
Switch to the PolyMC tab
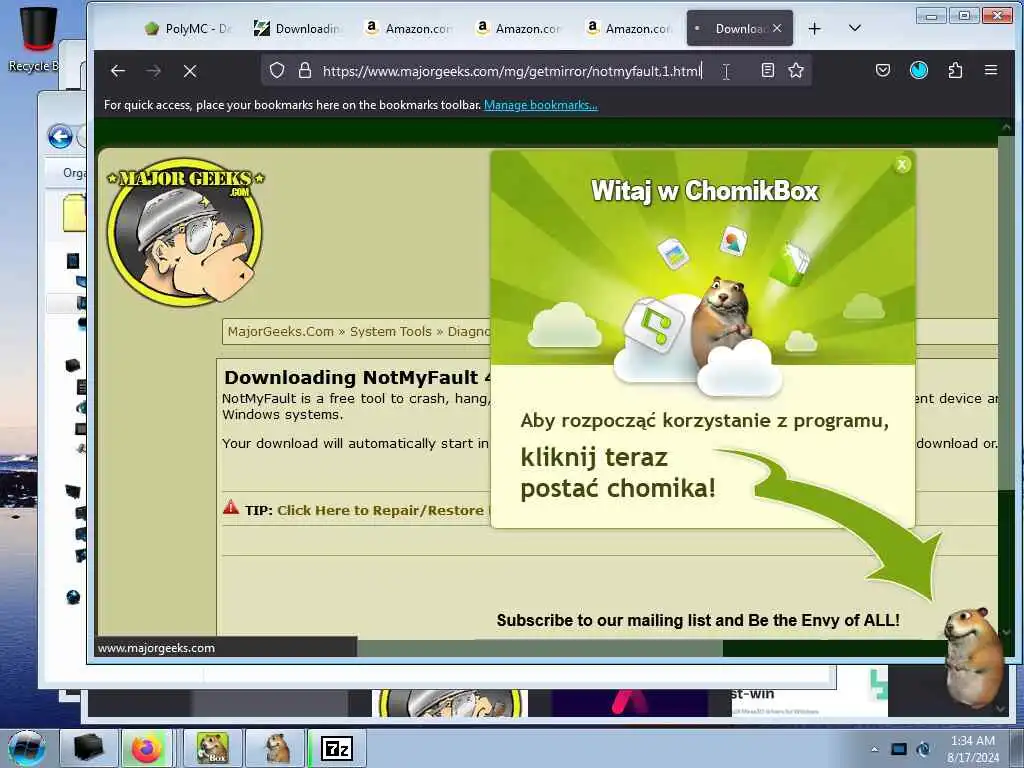[190, 29]
